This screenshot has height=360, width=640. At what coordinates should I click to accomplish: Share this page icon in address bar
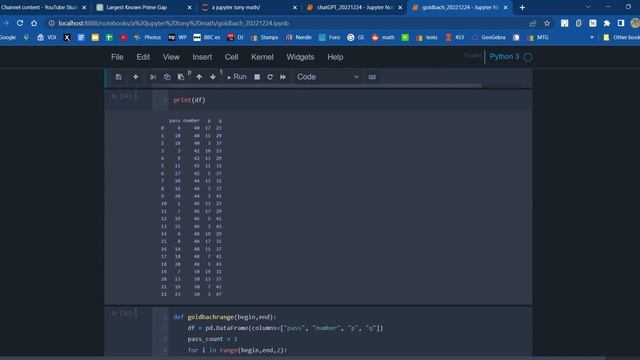[533, 23]
